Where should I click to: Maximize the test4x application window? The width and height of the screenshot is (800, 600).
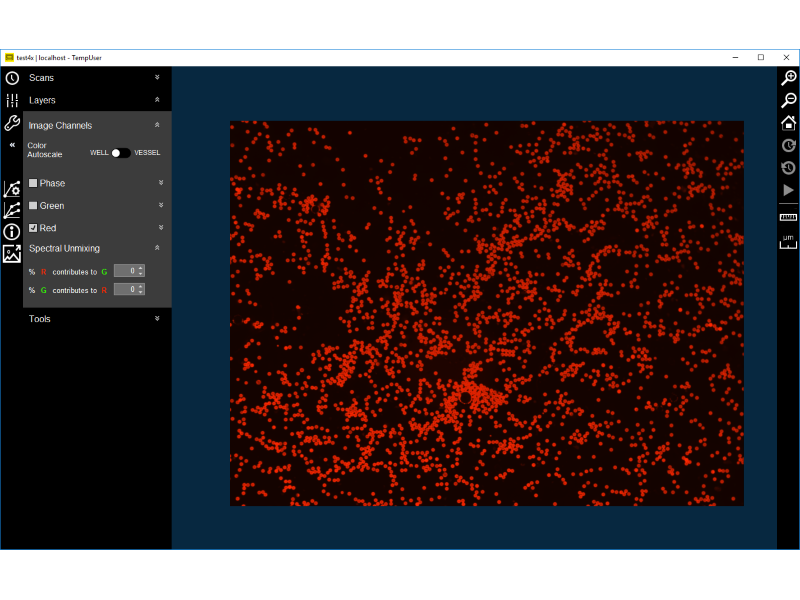(x=761, y=58)
